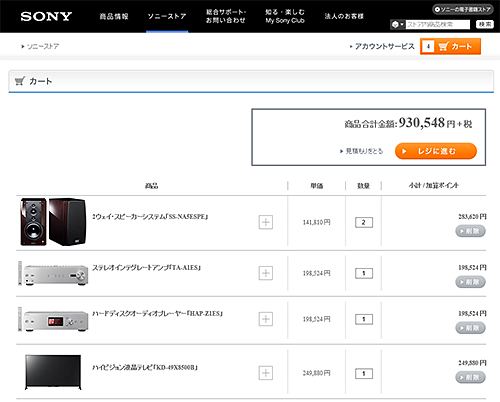Click the SONY logo
Viewport: 500px width, 402px height.
(46, 16)
